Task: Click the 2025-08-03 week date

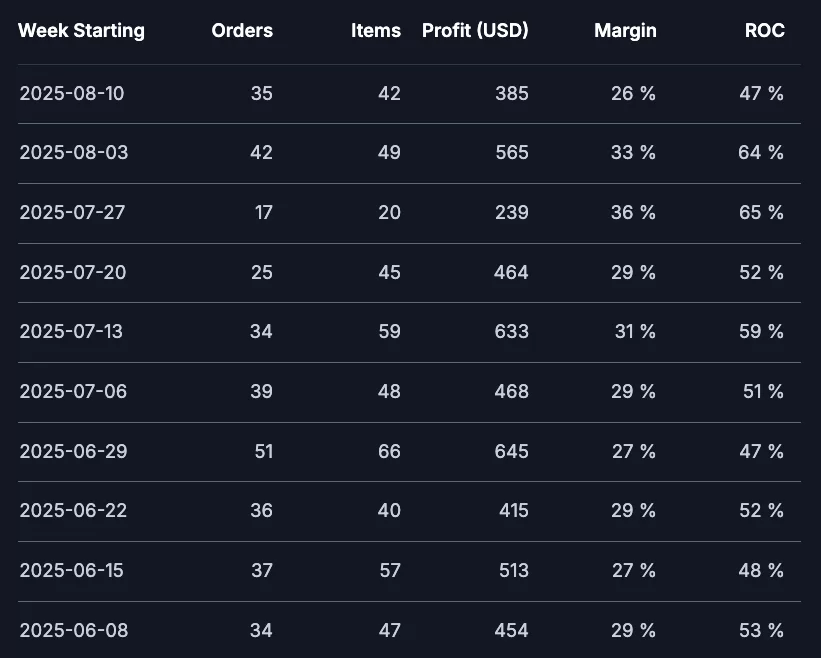Action: pyautogui.click(x=74, y=152)
